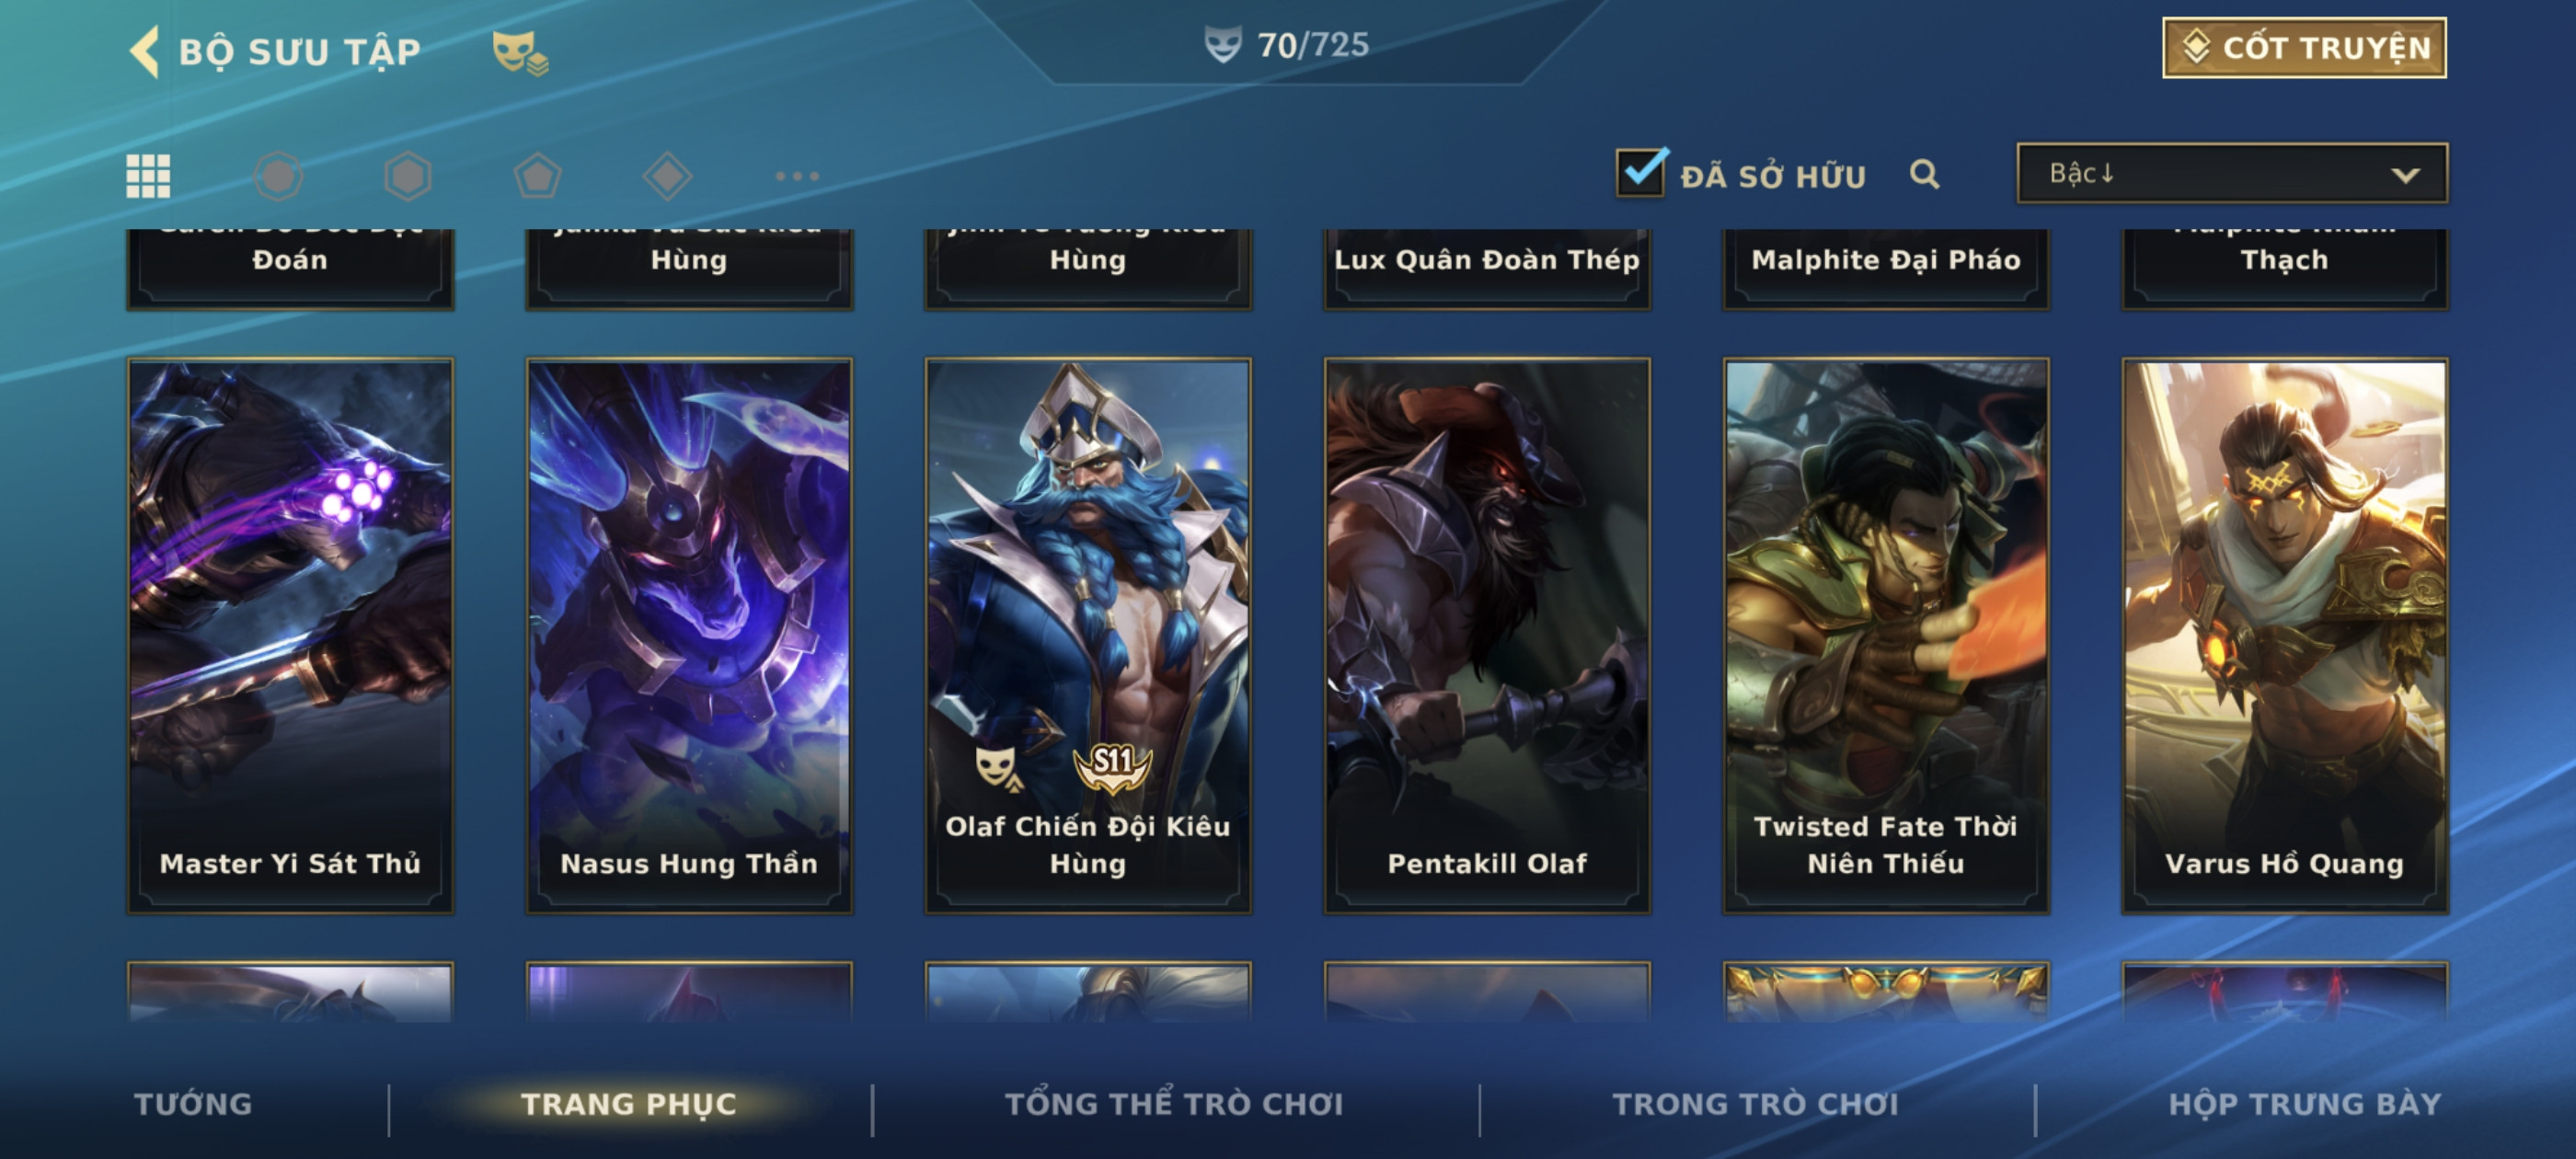2576x1159 pixels.
Task: Open the three-dots more filters icon
Action: [797, 176]
